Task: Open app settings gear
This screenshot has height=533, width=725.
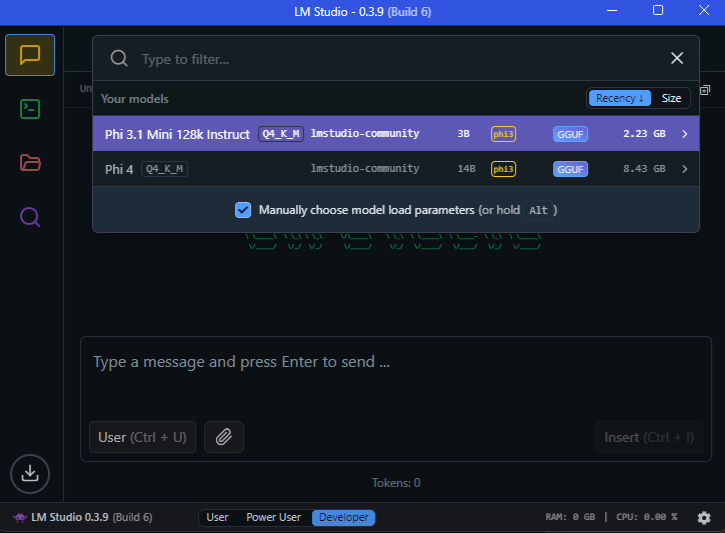Action: [704, 518]
